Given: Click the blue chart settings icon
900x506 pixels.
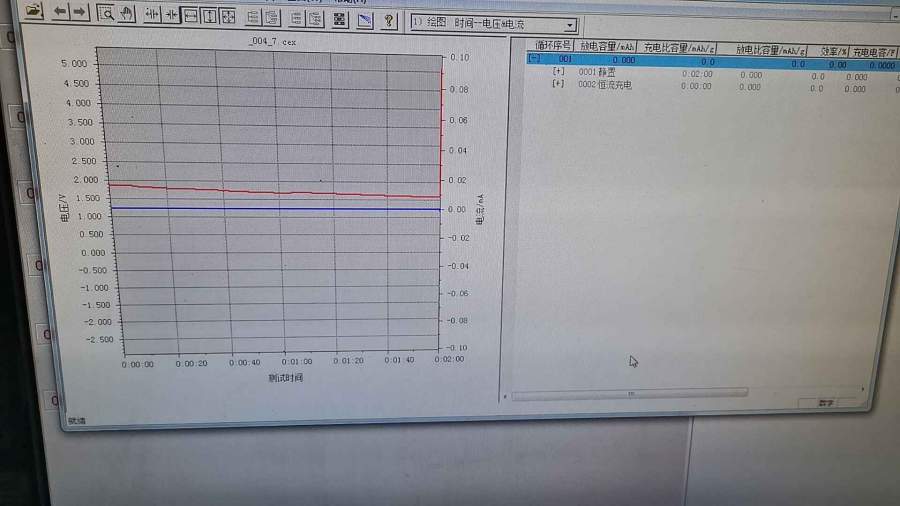Looking at the screenshot, I should point(364,21).
